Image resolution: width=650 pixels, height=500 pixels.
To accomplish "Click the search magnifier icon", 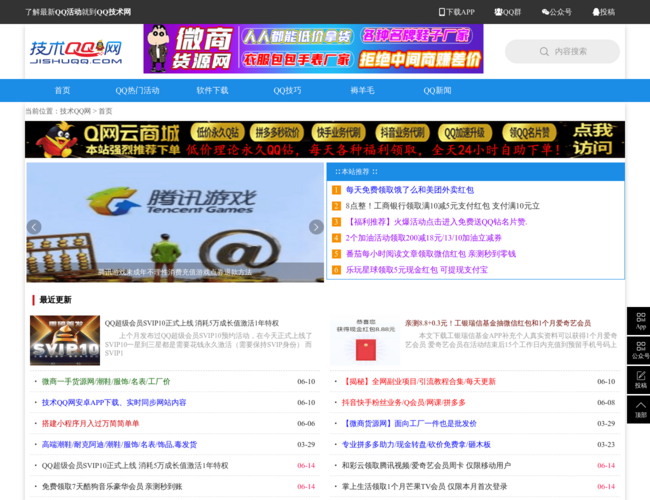I will coord(544,51).
